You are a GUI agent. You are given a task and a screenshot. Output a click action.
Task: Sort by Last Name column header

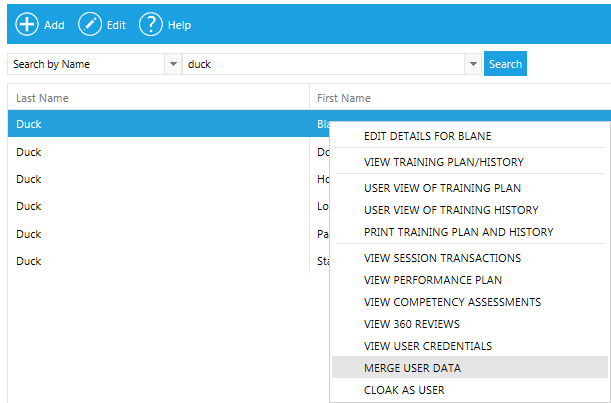42,98
